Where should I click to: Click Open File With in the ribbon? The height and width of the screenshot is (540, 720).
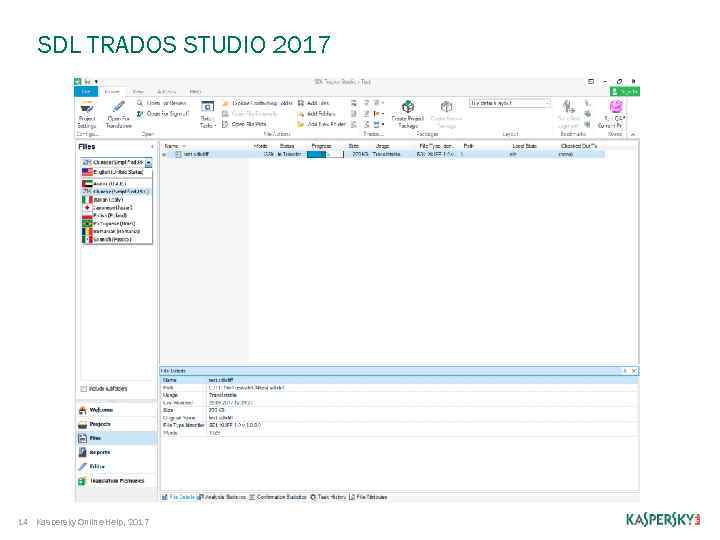tap(244, 124)
